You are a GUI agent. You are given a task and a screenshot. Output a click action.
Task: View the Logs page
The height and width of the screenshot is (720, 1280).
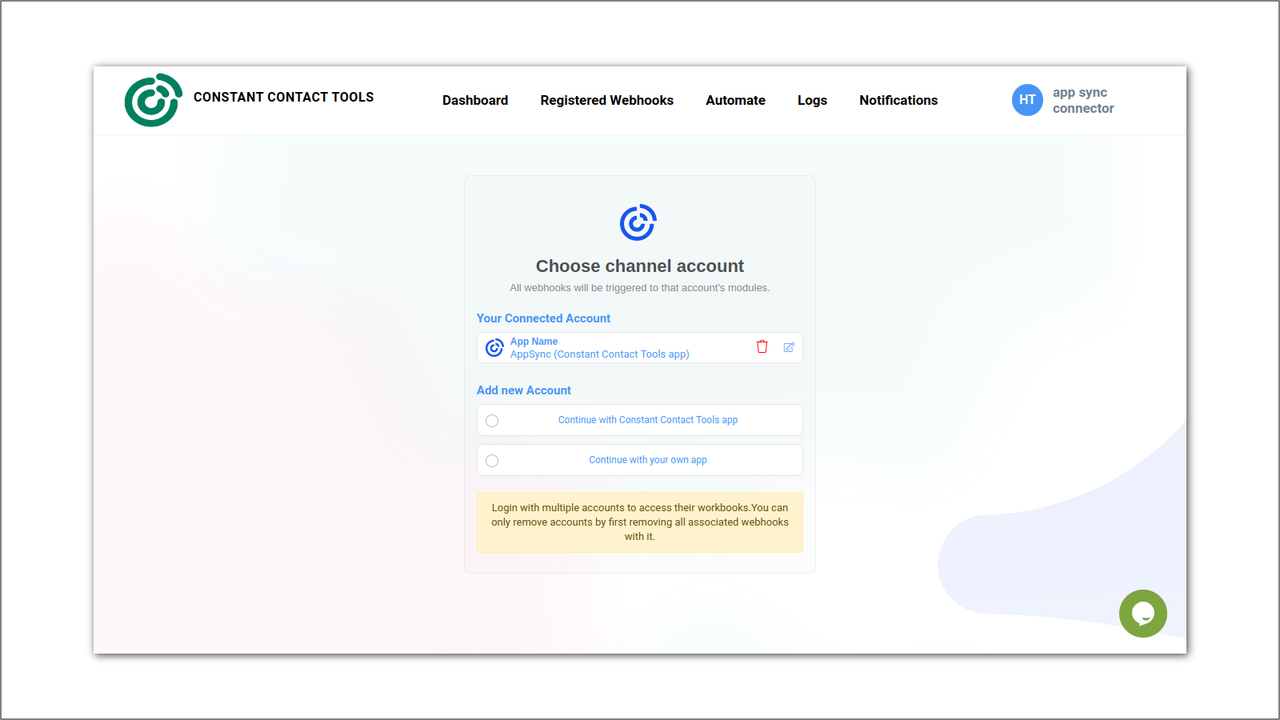pos(812,100)
